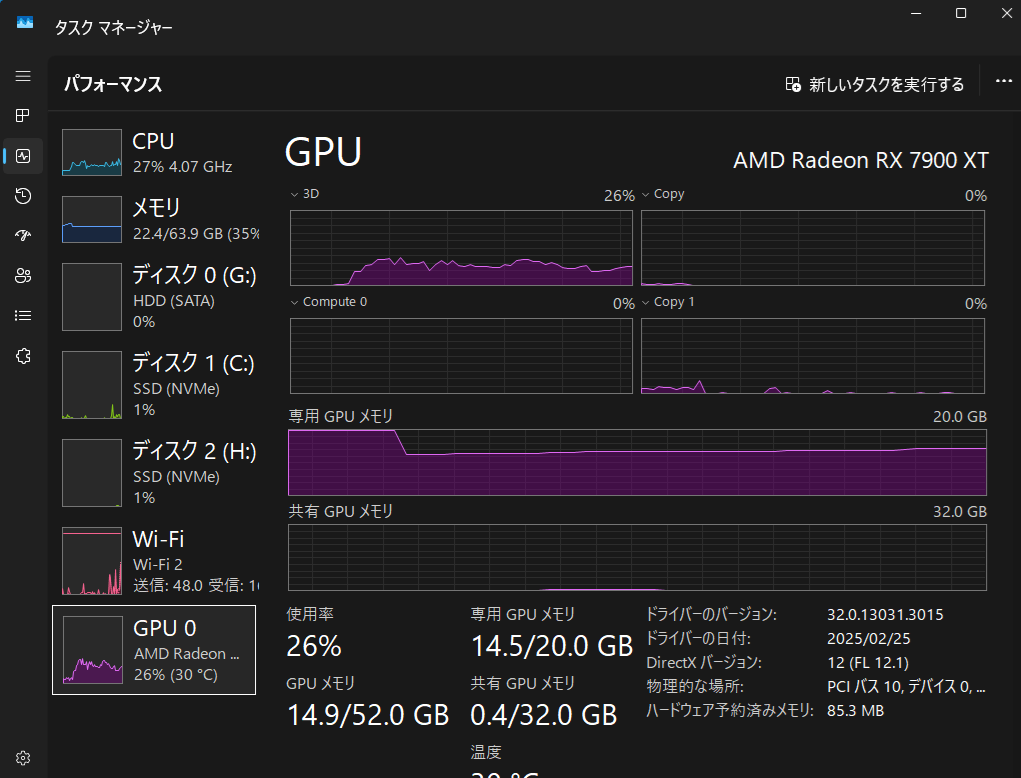Select CPU in the performance list
This screenshot has width=1021, height=778.
click(x=155, y=152)
